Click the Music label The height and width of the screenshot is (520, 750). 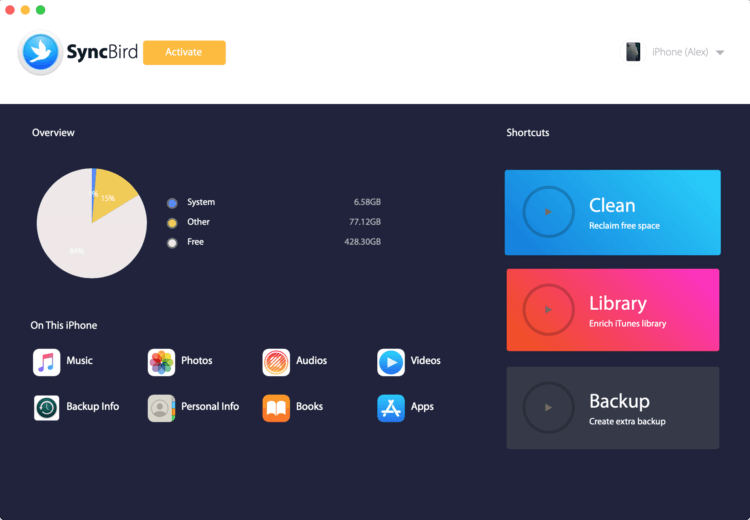pyautogui.click(x=79, y=361)
